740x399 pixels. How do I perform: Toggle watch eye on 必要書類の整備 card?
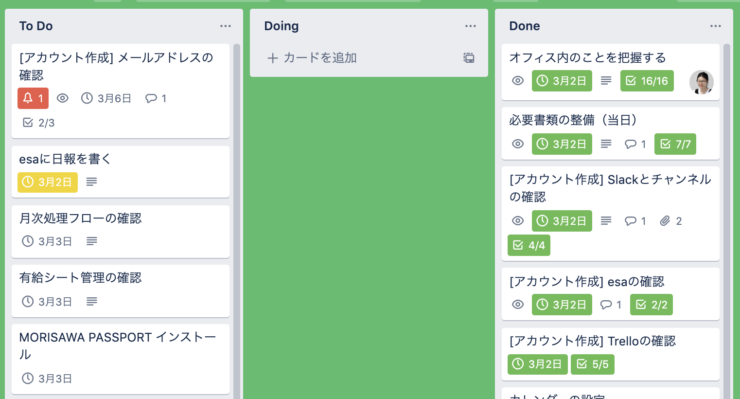pos(518,144)
